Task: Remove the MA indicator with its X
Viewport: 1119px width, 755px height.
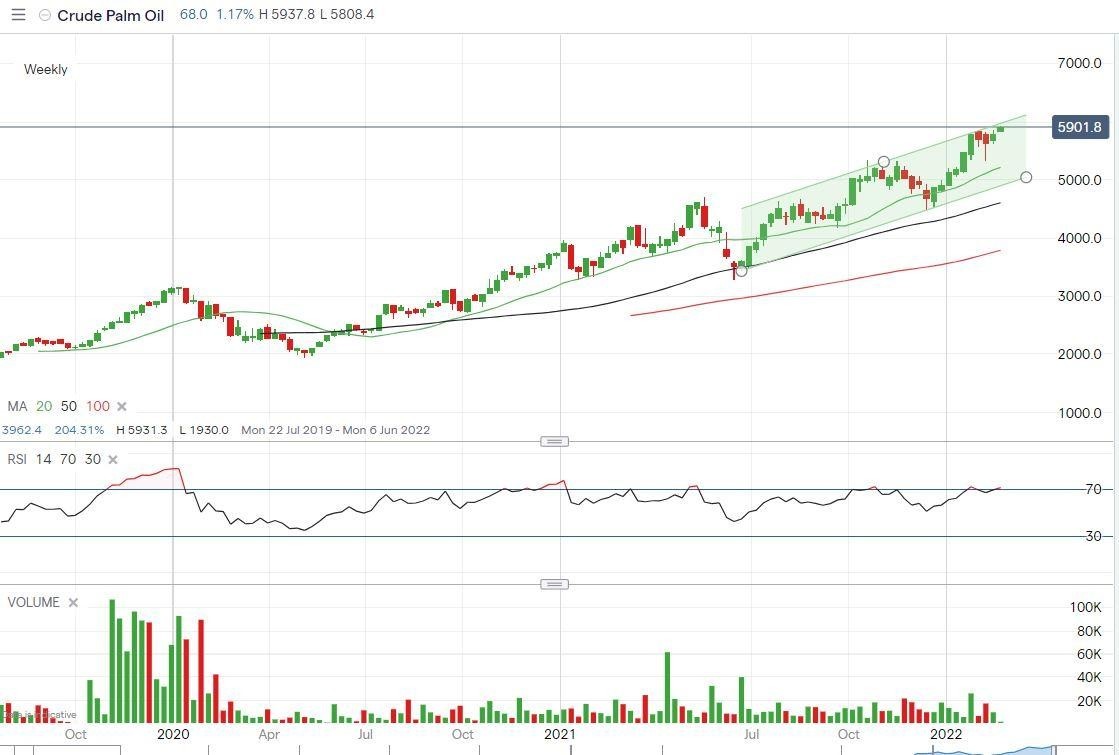Action: coord(122,406)
